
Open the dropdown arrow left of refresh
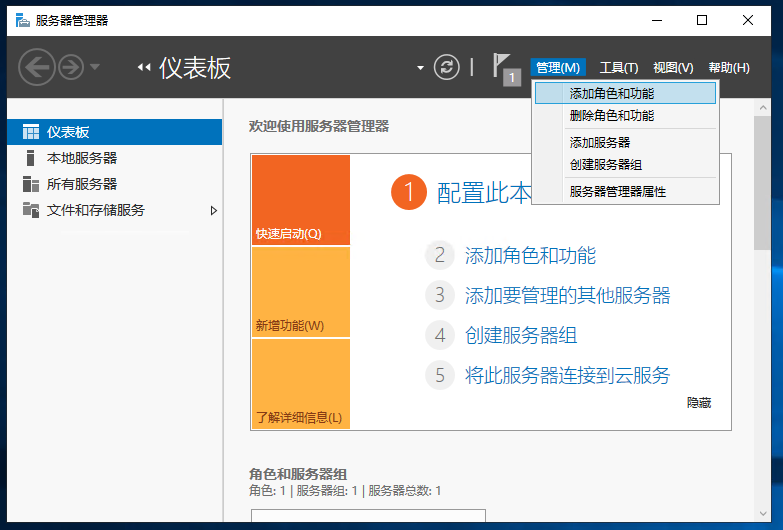point(420,68)
